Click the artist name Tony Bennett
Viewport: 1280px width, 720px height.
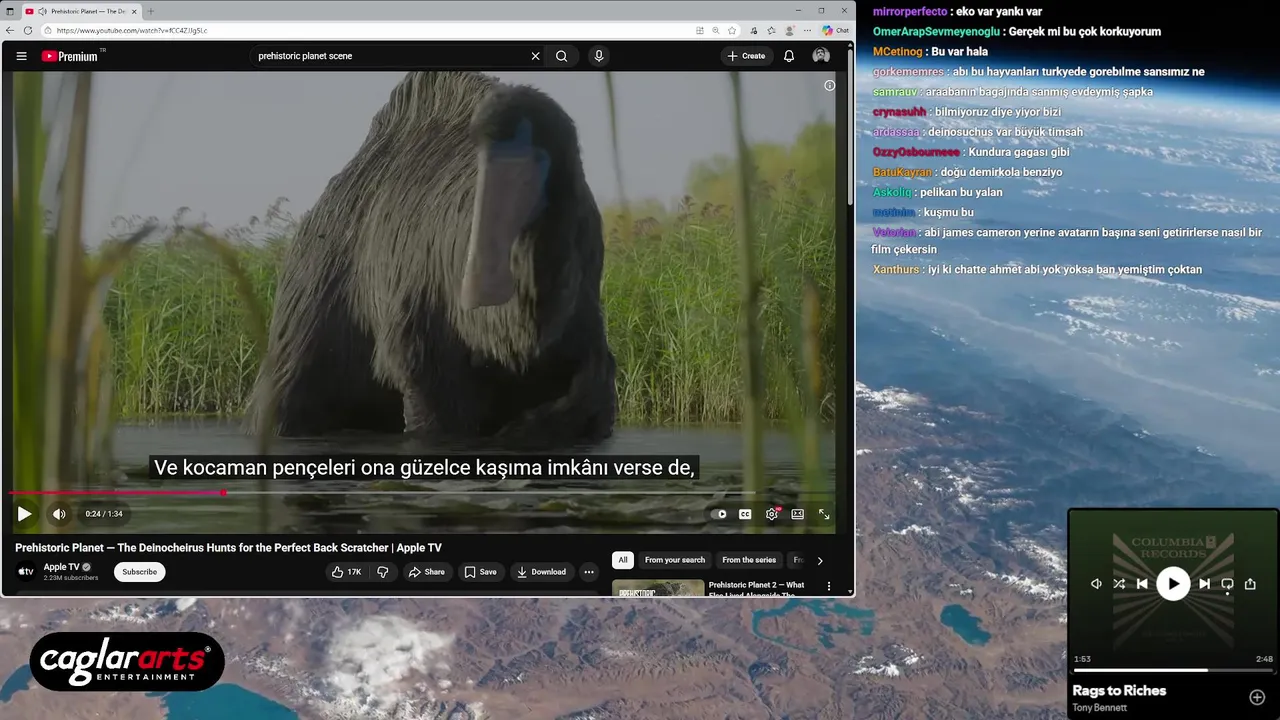click(x=1100, y=708)
